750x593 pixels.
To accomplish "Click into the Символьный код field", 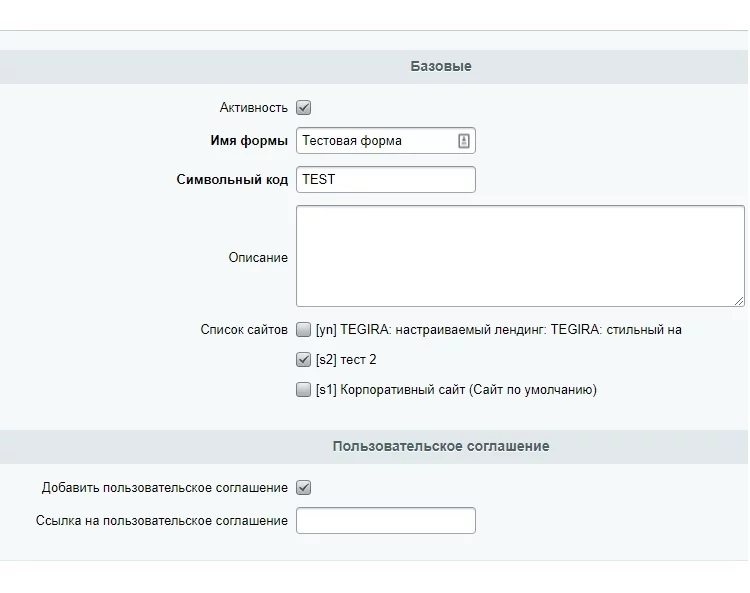I will point(385,179).
